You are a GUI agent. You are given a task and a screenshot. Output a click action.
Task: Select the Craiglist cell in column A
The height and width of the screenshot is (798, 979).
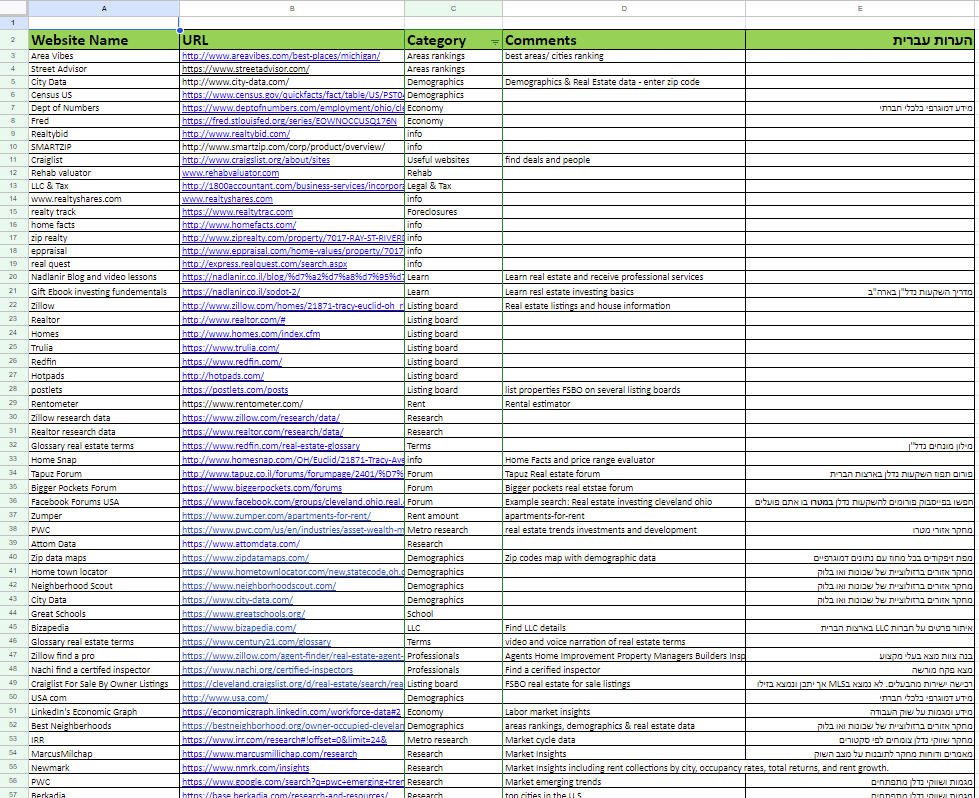click(104, 160)
